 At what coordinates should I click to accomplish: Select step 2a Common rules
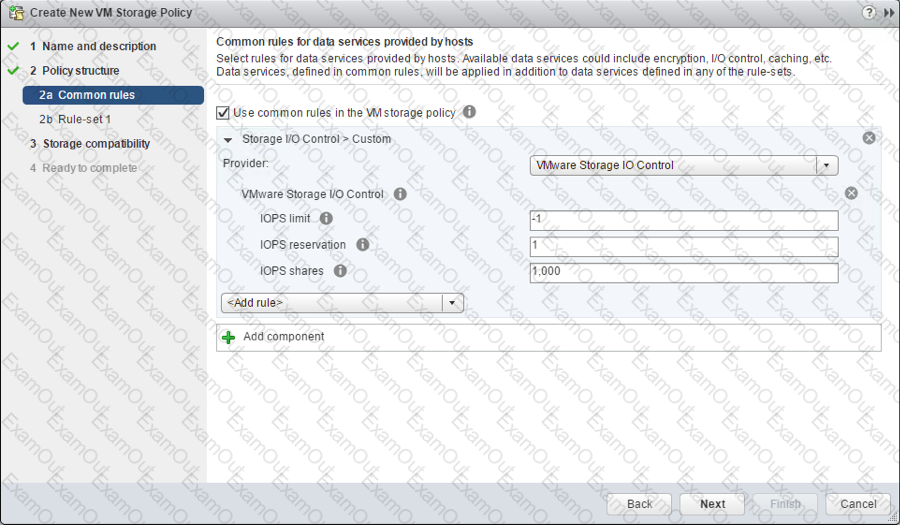pos(113,95)
